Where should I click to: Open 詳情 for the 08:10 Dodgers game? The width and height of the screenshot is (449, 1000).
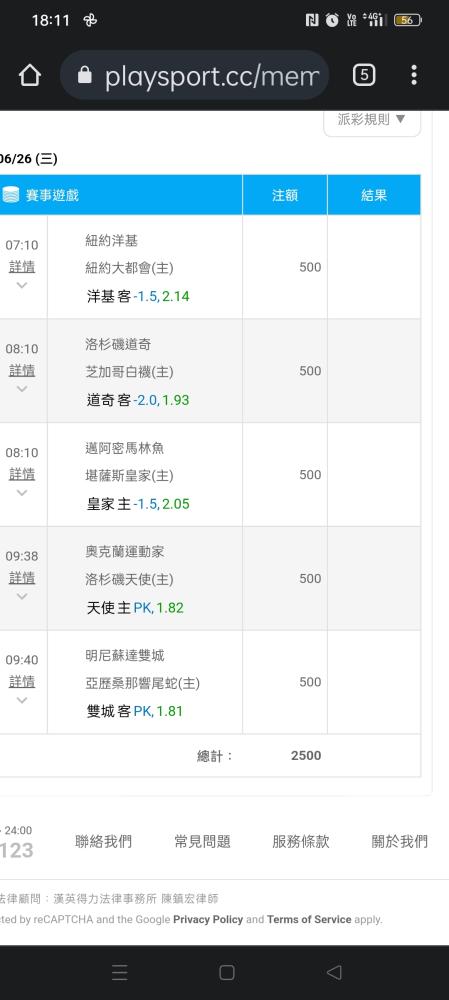[x=22, y=371]
